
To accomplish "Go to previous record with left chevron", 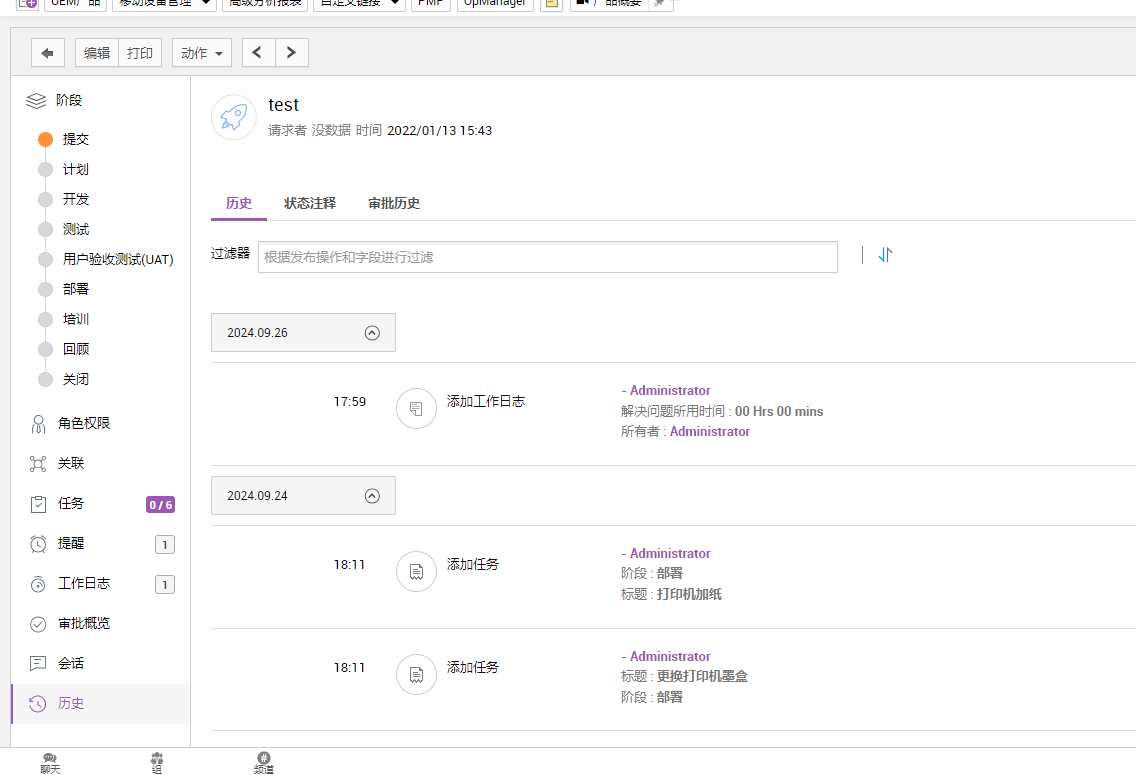I will tap(258, 53).
